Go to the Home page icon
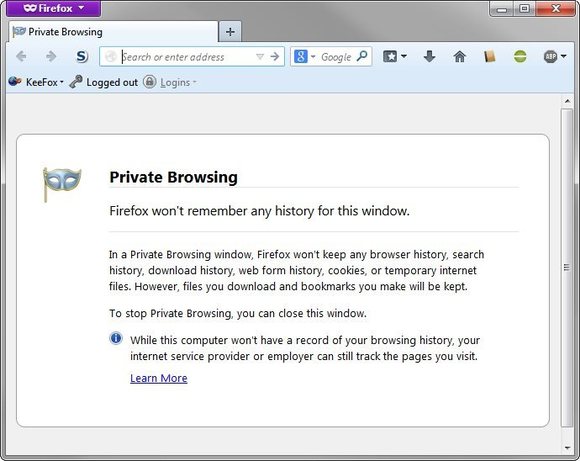The image size is (580, 461). pos(459,56)
